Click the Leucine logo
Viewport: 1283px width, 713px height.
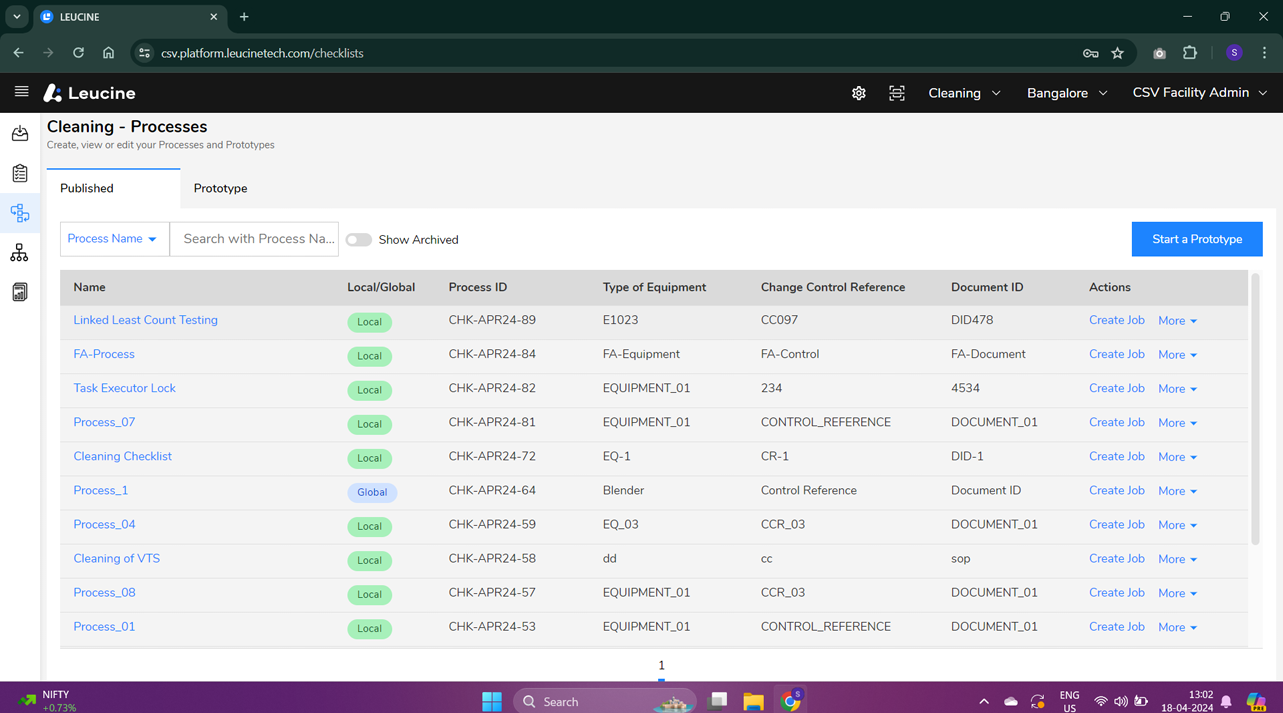(x=89, y=93)
